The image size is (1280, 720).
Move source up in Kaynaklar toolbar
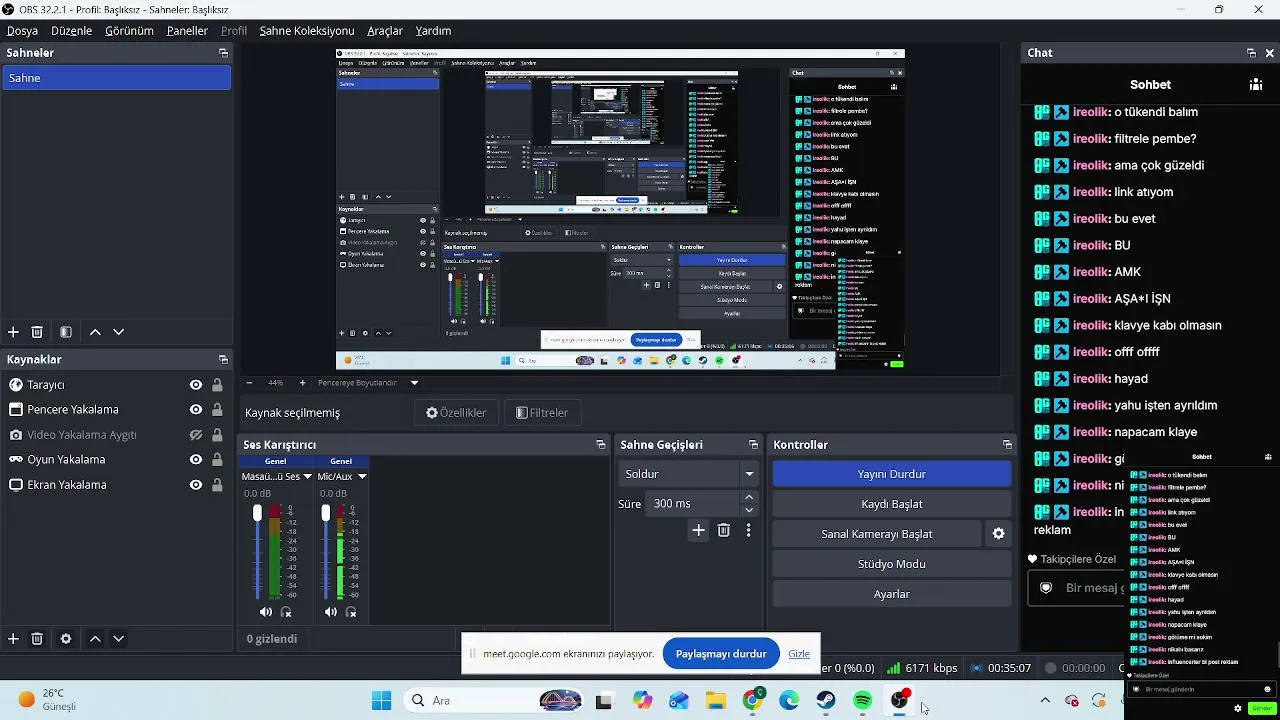pos(95,639)
